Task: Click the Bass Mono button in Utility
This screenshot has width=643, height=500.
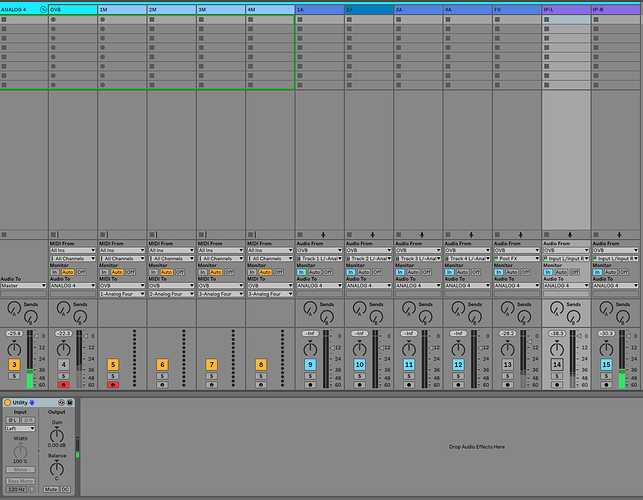Action: (20, 480)
